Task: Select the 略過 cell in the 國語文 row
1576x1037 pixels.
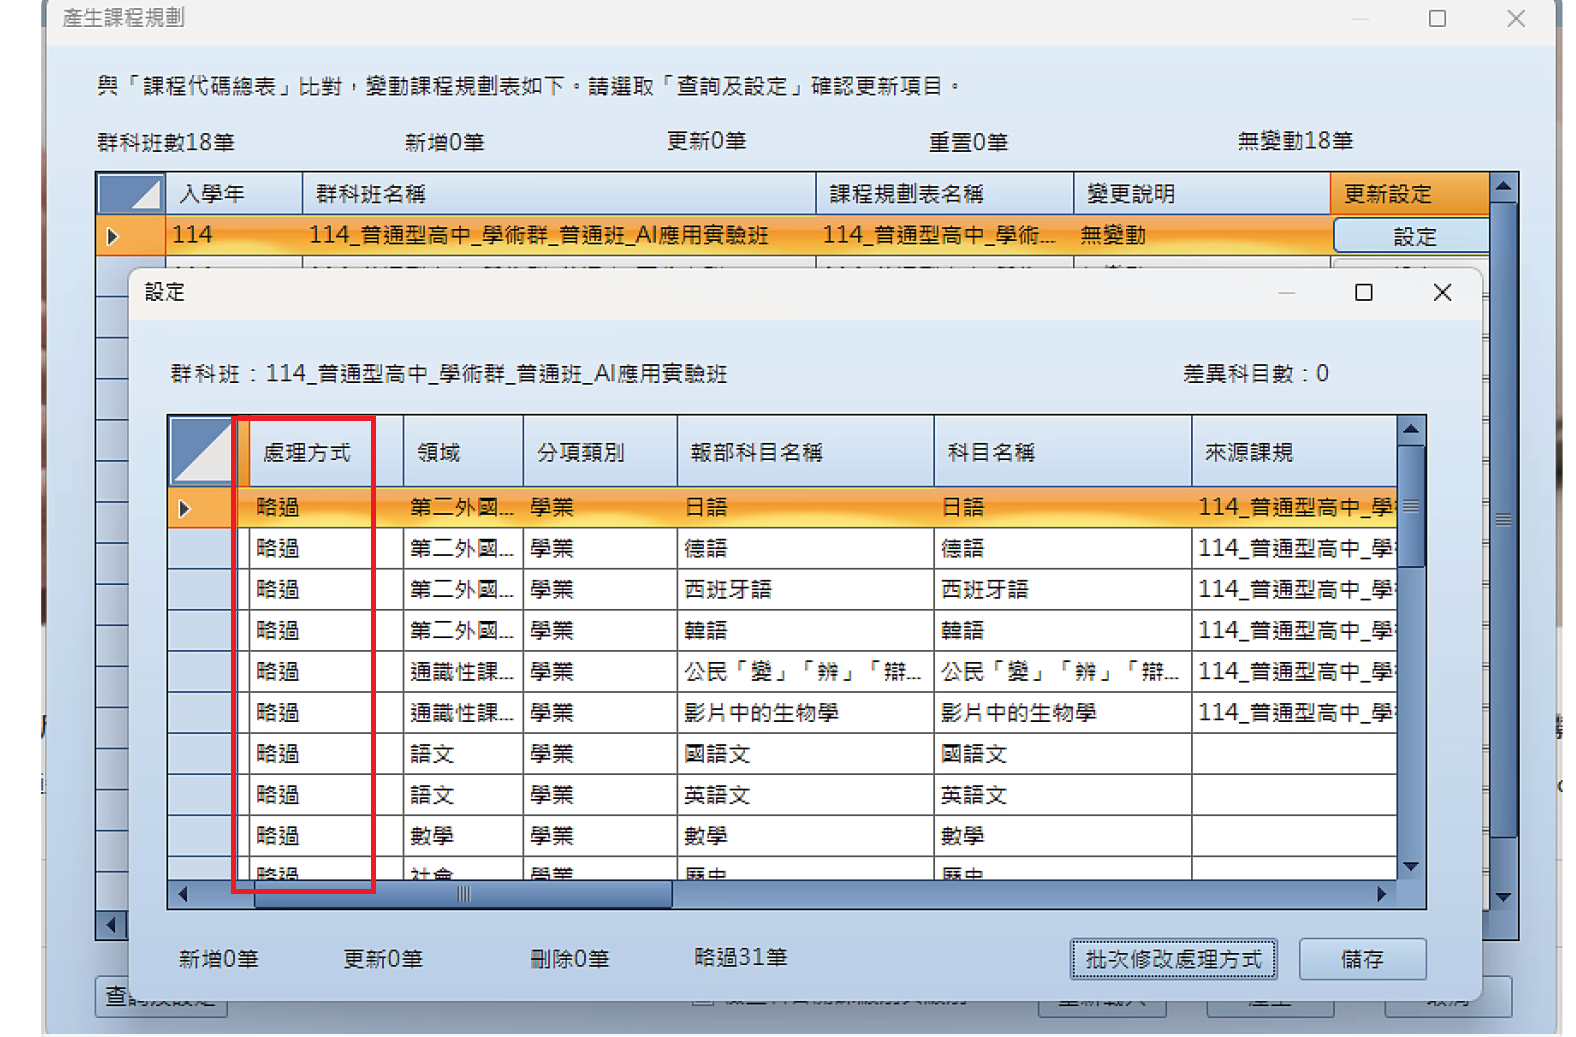Action: pyautogui.click(x=325, y=753)
